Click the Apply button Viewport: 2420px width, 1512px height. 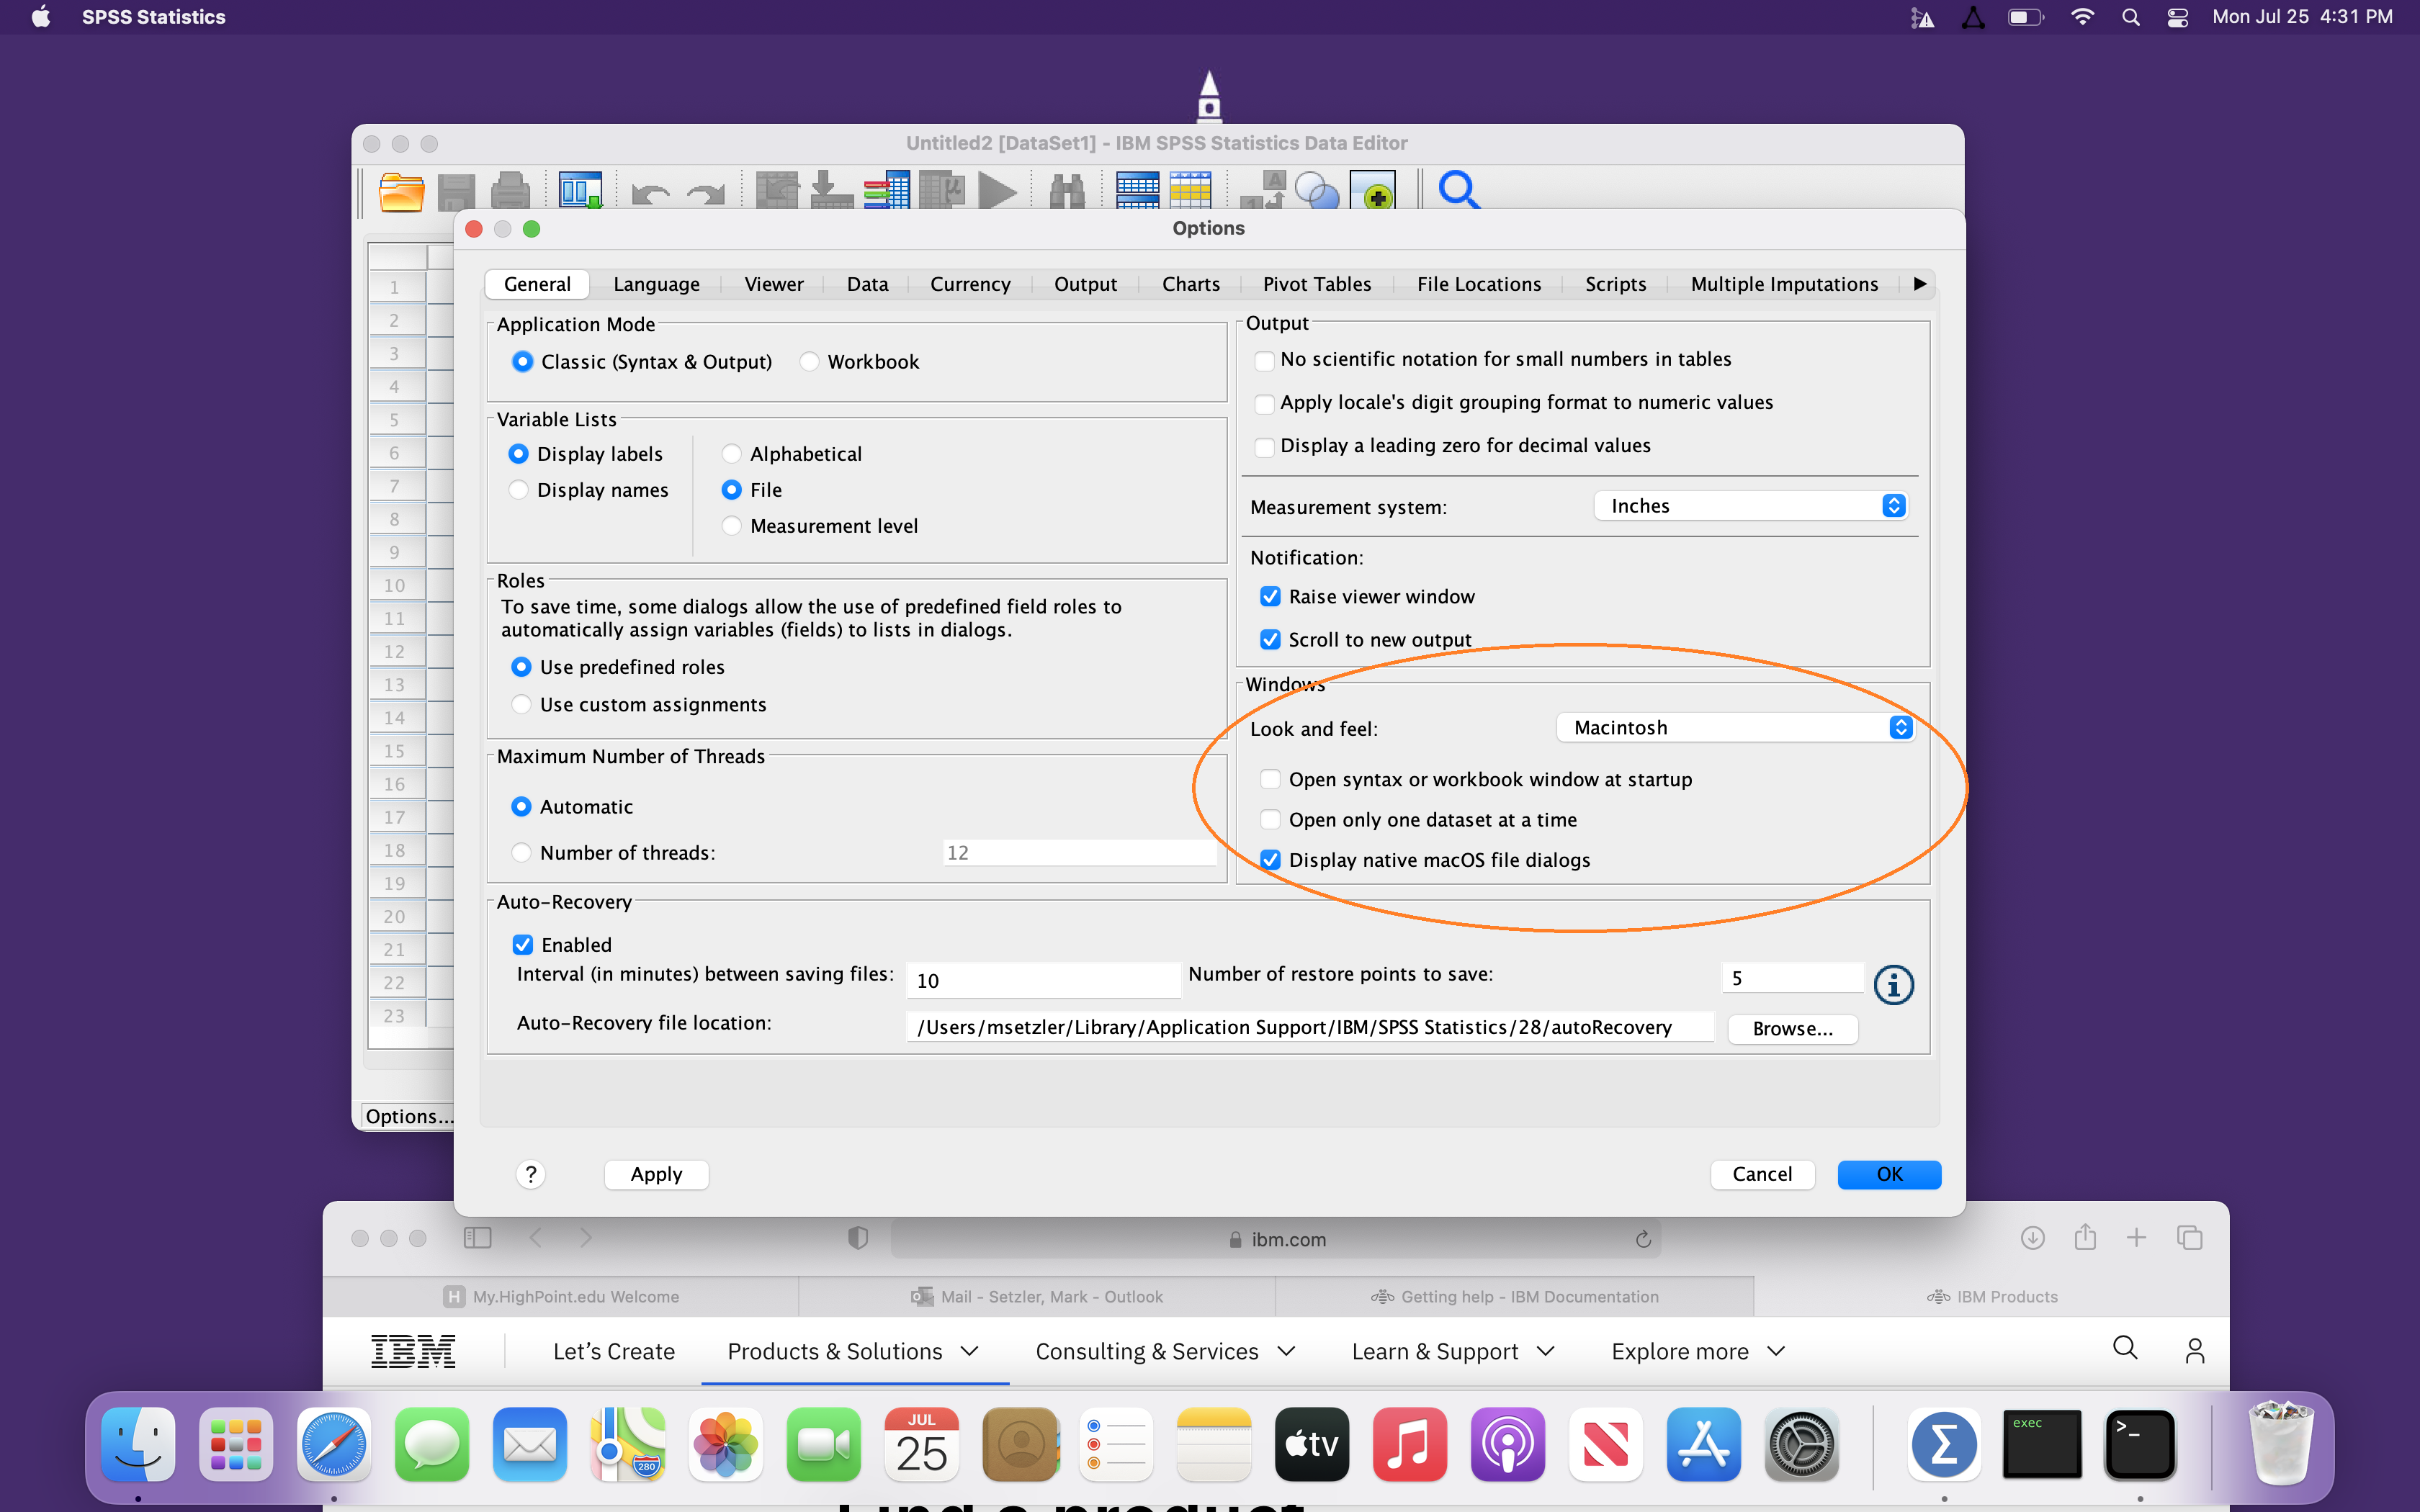click(657, 1172)
